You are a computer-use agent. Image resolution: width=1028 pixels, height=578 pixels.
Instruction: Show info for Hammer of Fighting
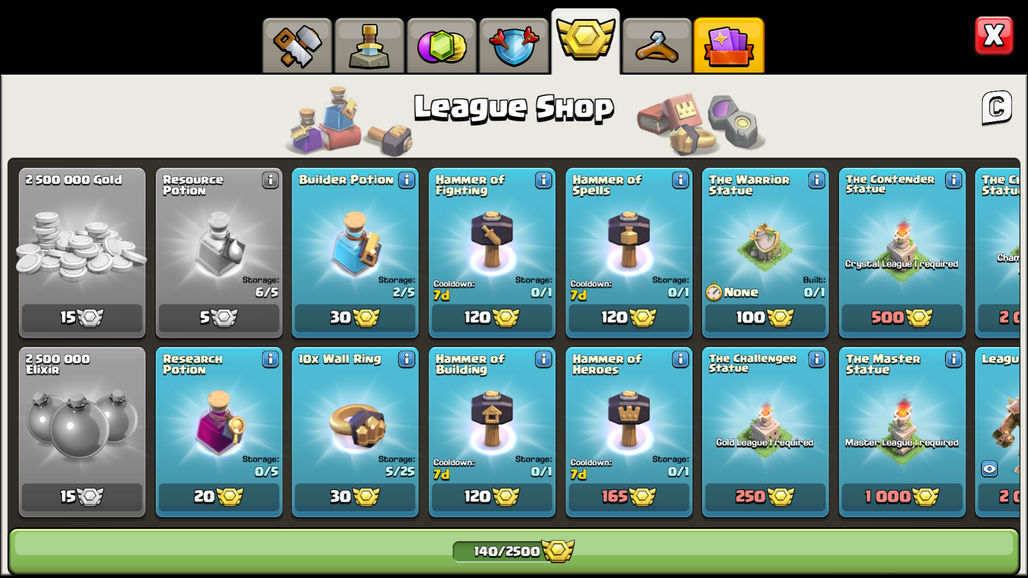click(x=544, y=180)
